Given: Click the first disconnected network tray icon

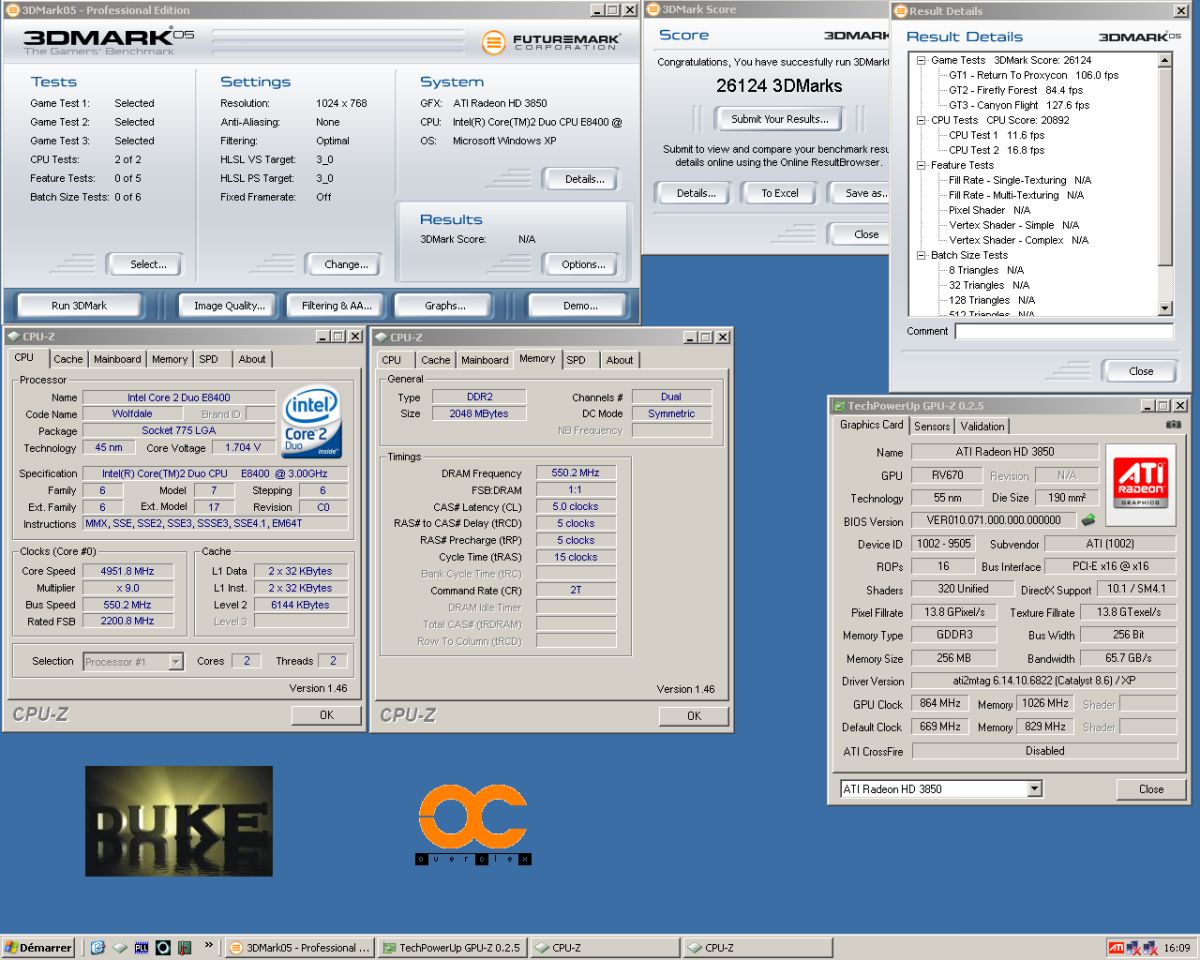Looking at the screenshot, I should coord(1134,948).
